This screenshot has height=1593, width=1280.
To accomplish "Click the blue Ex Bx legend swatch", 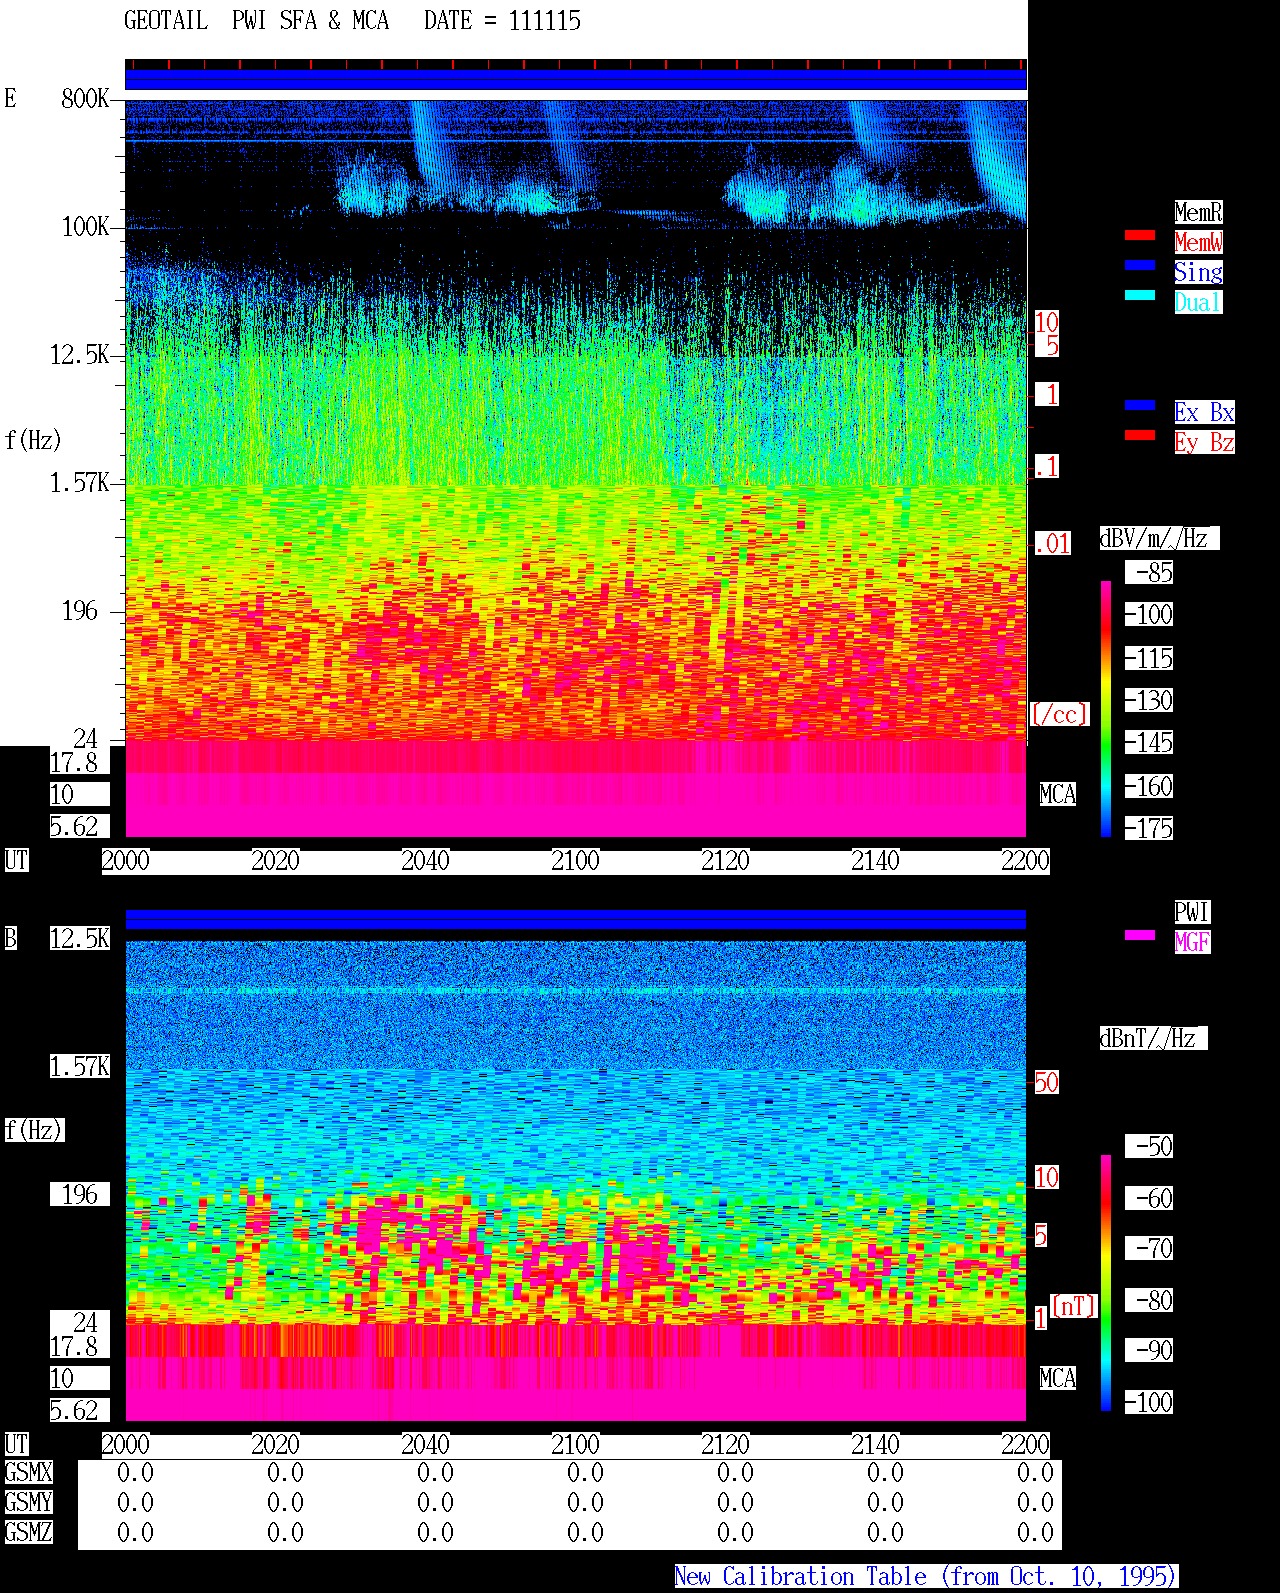I will coord(1140,406).
